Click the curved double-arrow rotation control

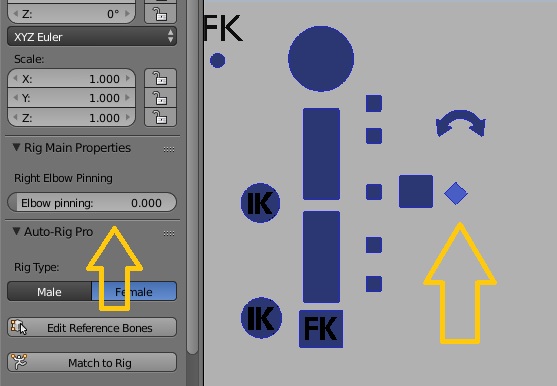coord(461,123)
